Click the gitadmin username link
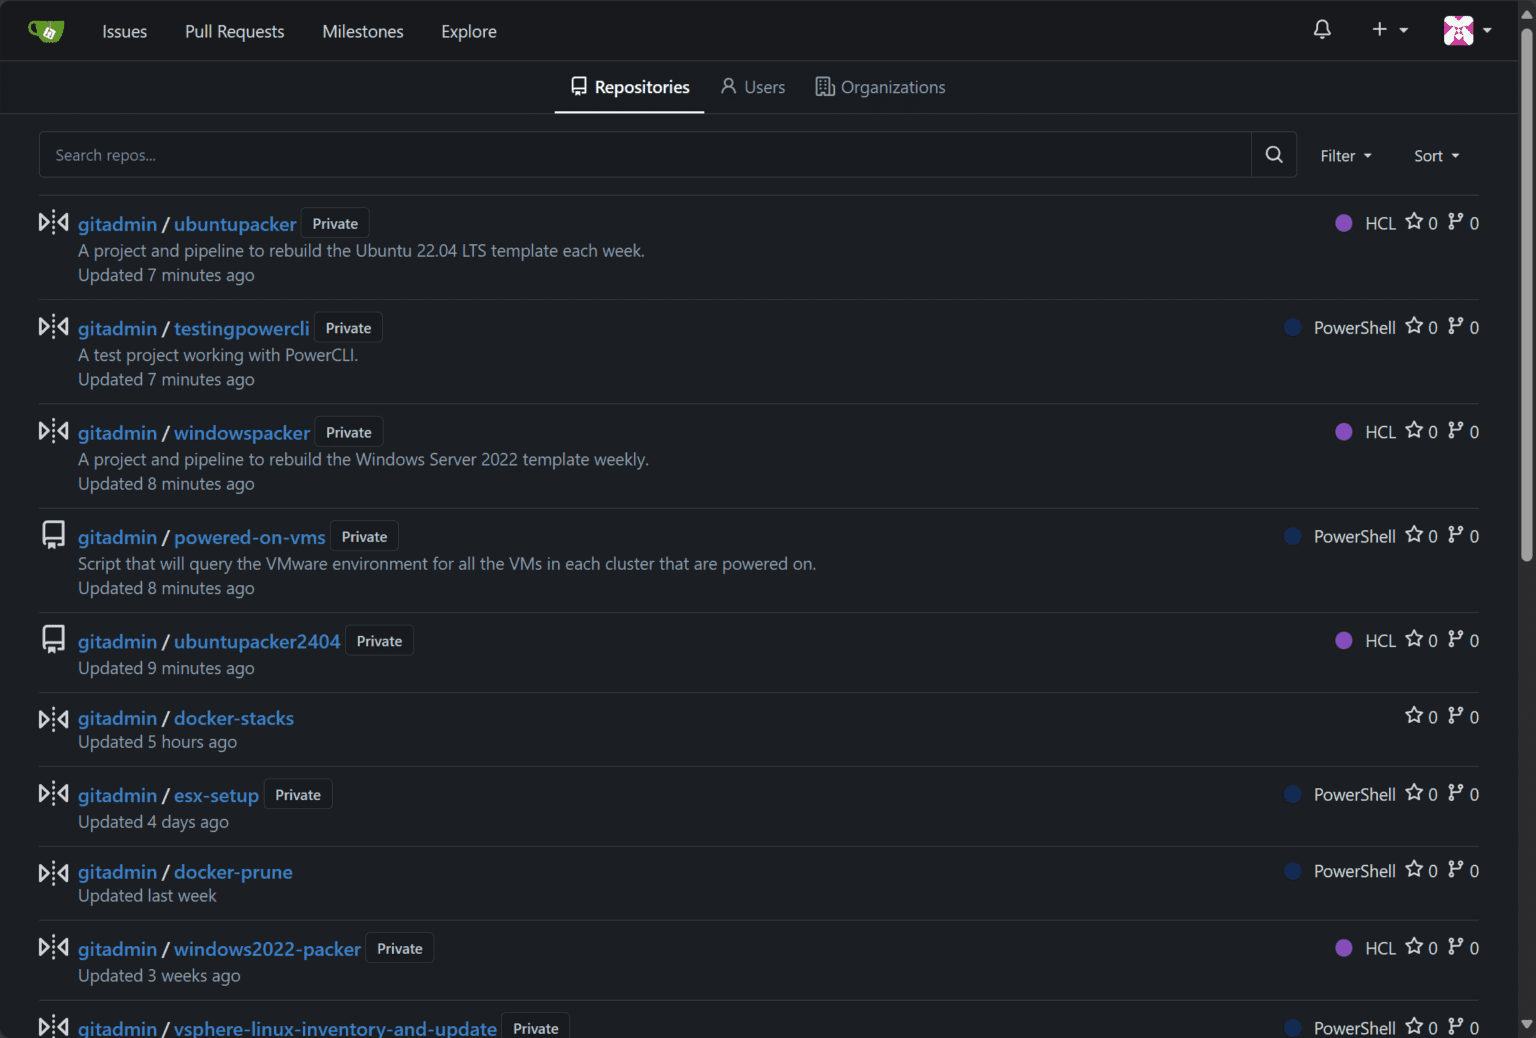The width and height of the screenshot is (1536, 1038). point(117,223)
